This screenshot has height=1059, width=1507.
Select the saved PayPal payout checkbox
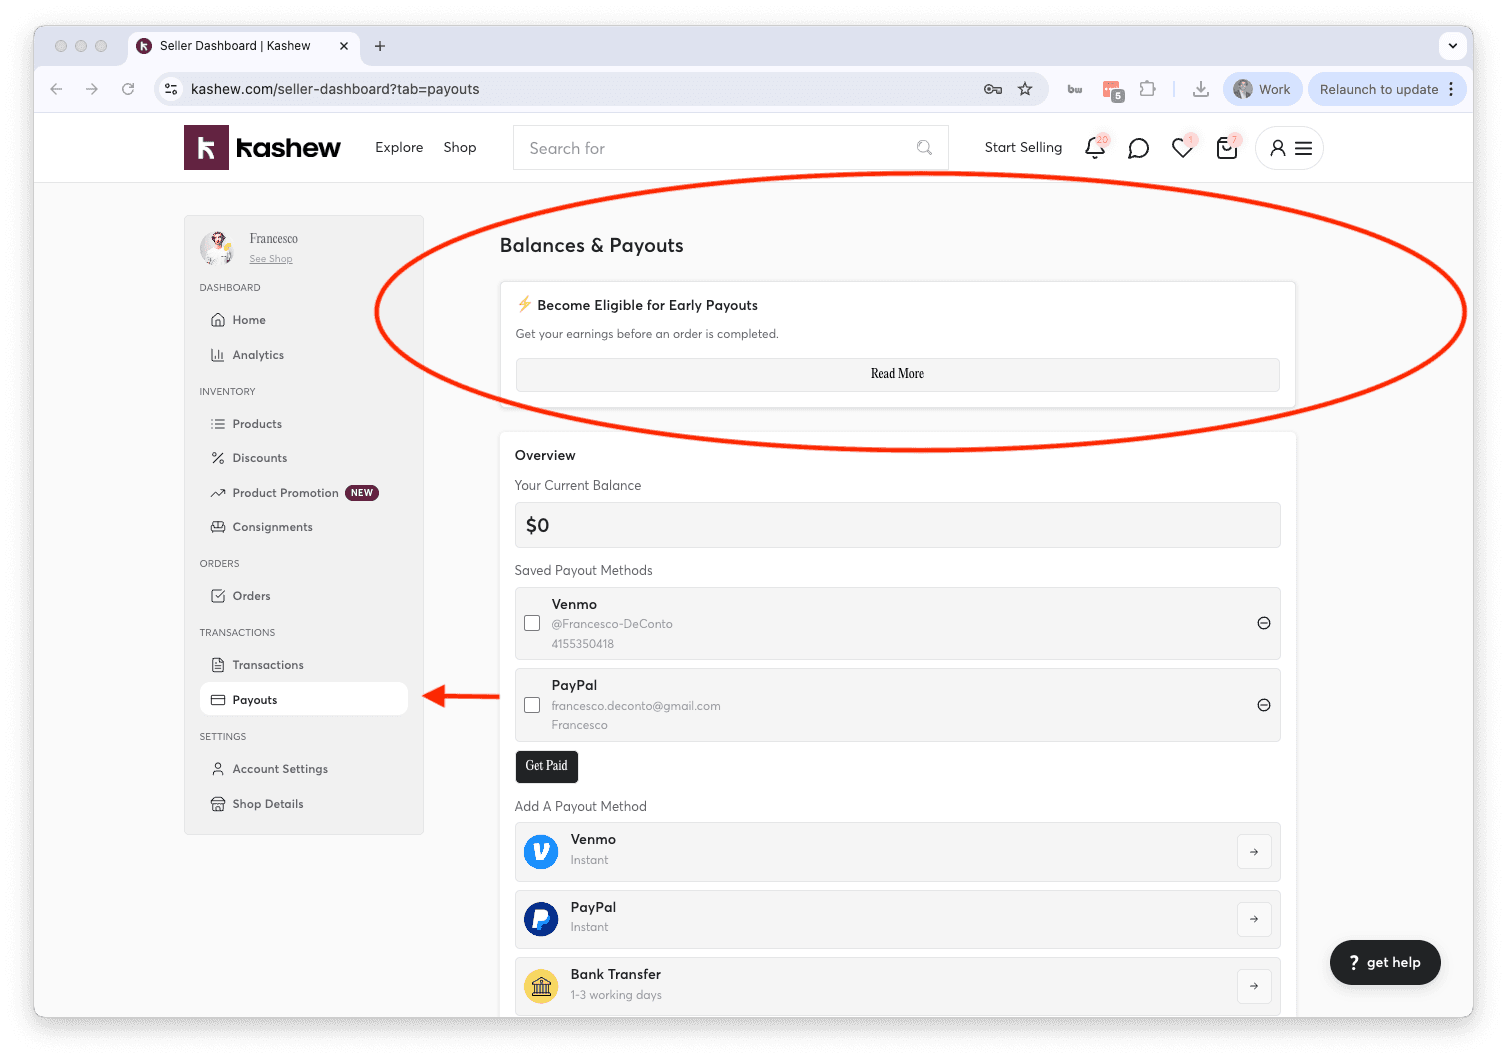click(x=532, y=705)
